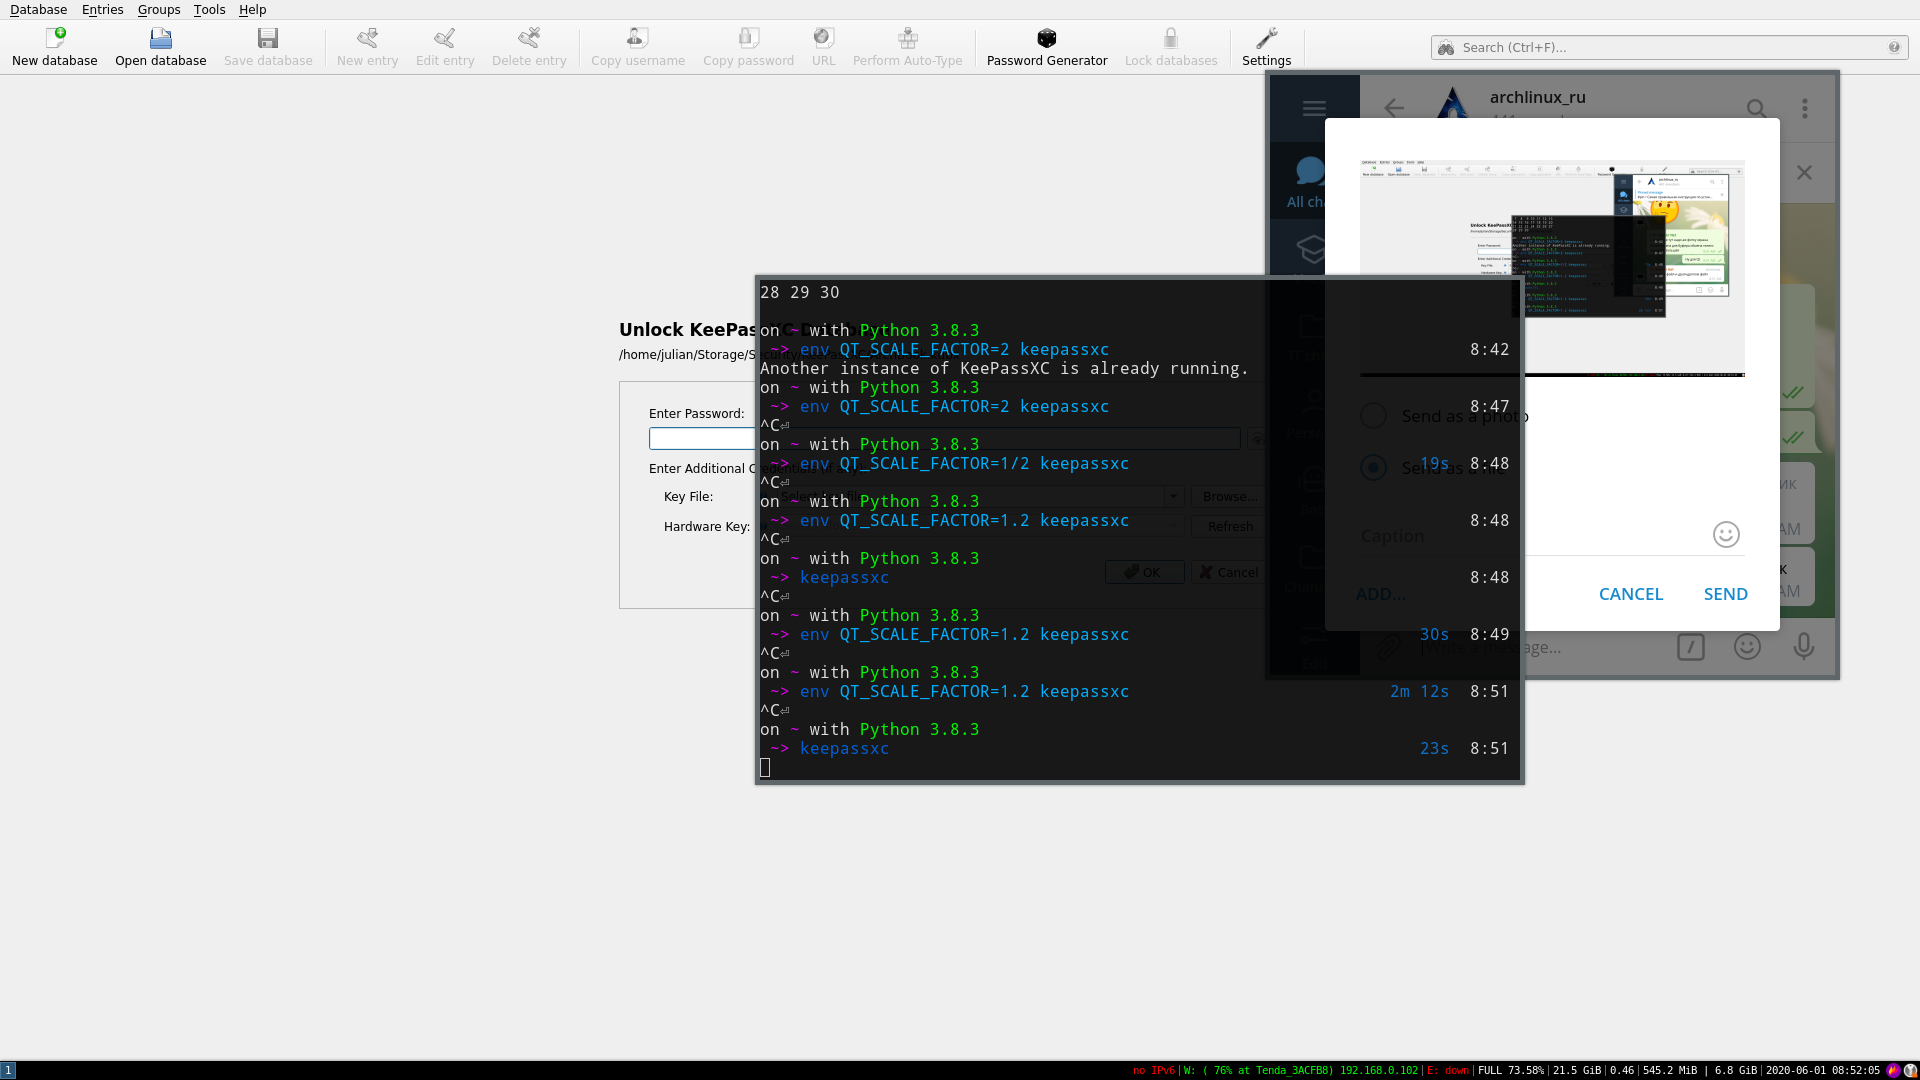The image size is (1920, 1080).
Task: Click the Copy password toolbar icon
Action: point(748,38)
